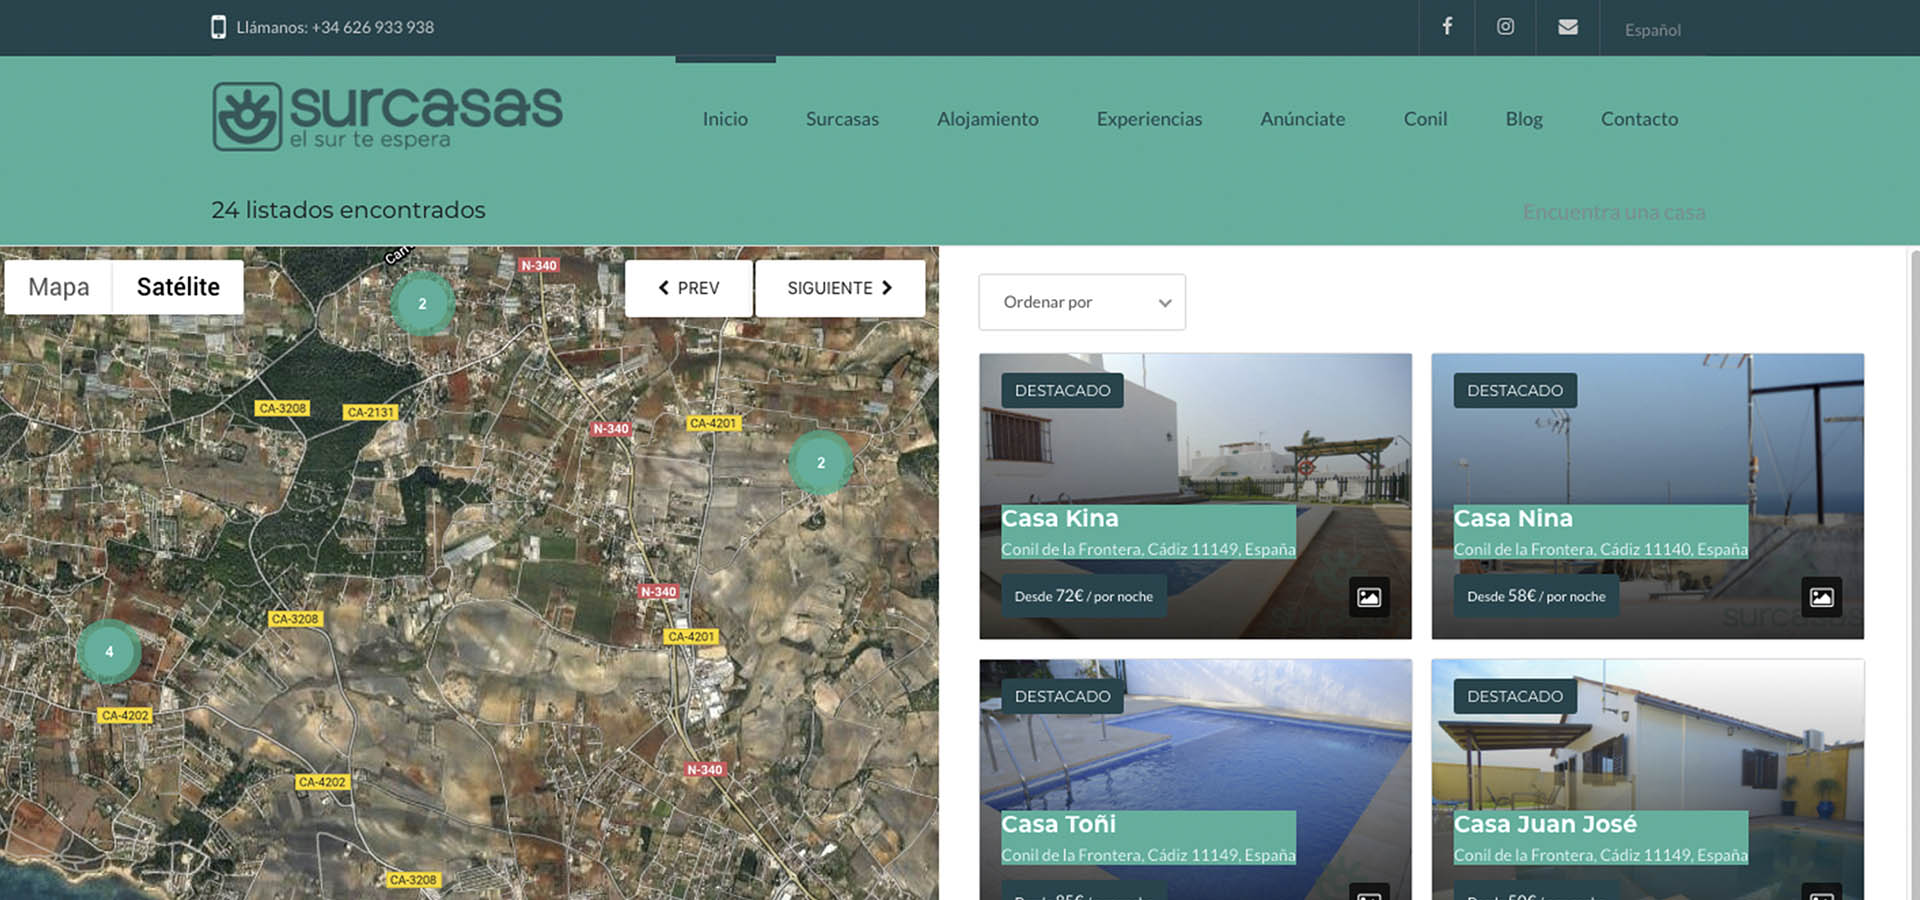Viewport: 1920px width, 900px height.
Task: Expand the Ordenar por dropdown
Action: coord(1081,302)
